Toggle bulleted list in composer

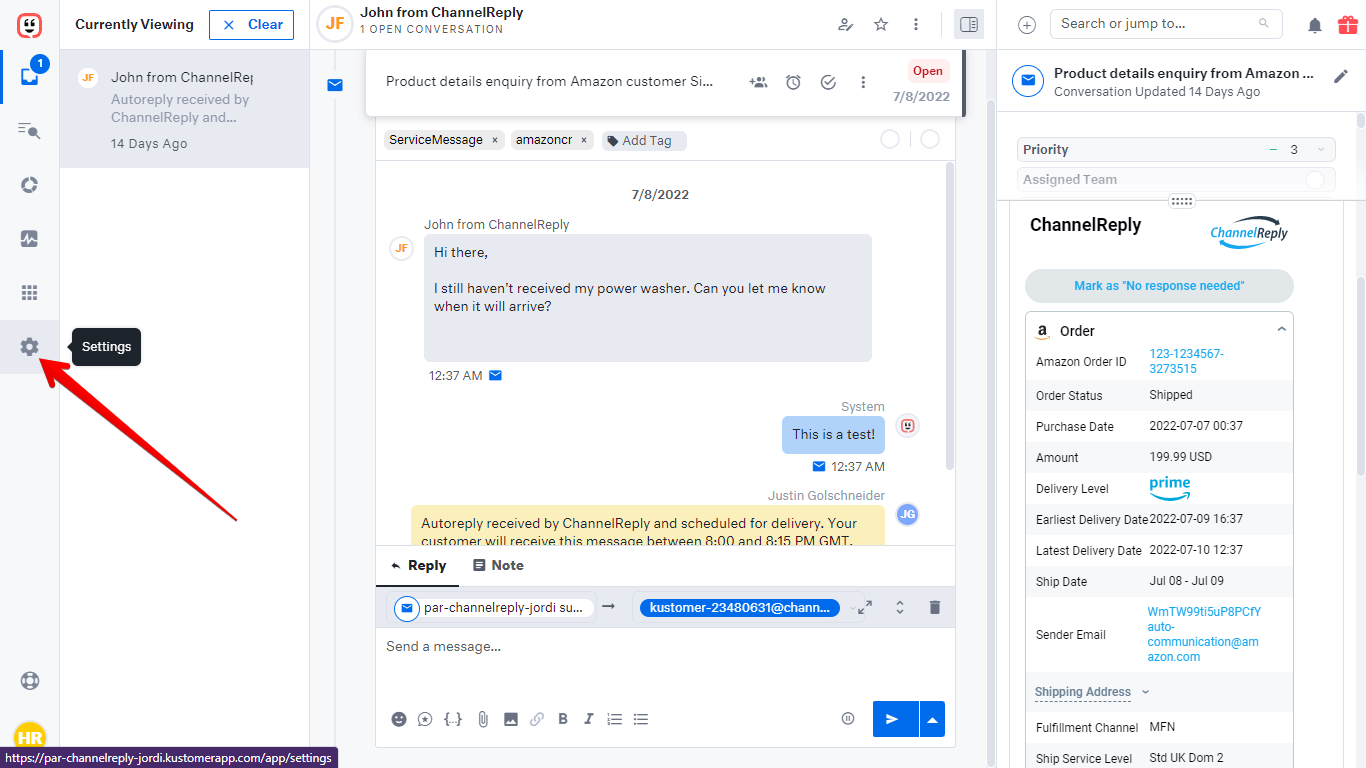(641, 719)
